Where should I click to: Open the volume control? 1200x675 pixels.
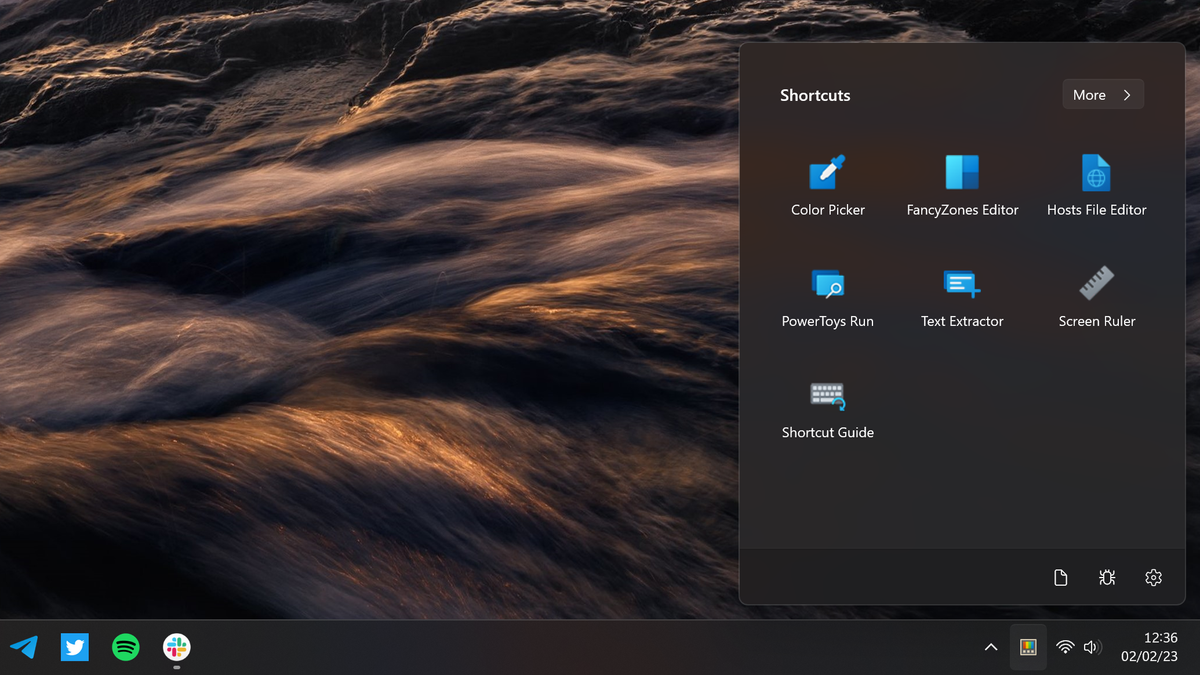tap(1092, 647)
